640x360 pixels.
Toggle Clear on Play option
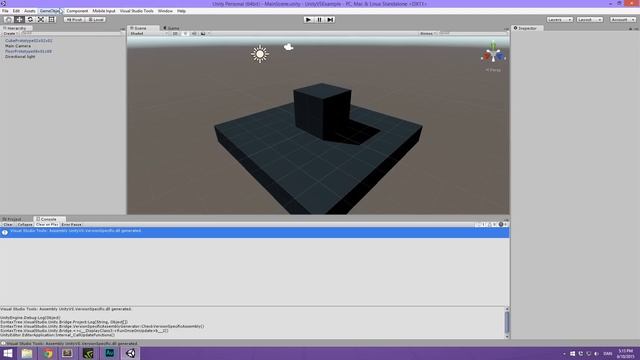[x=47, y=224]
